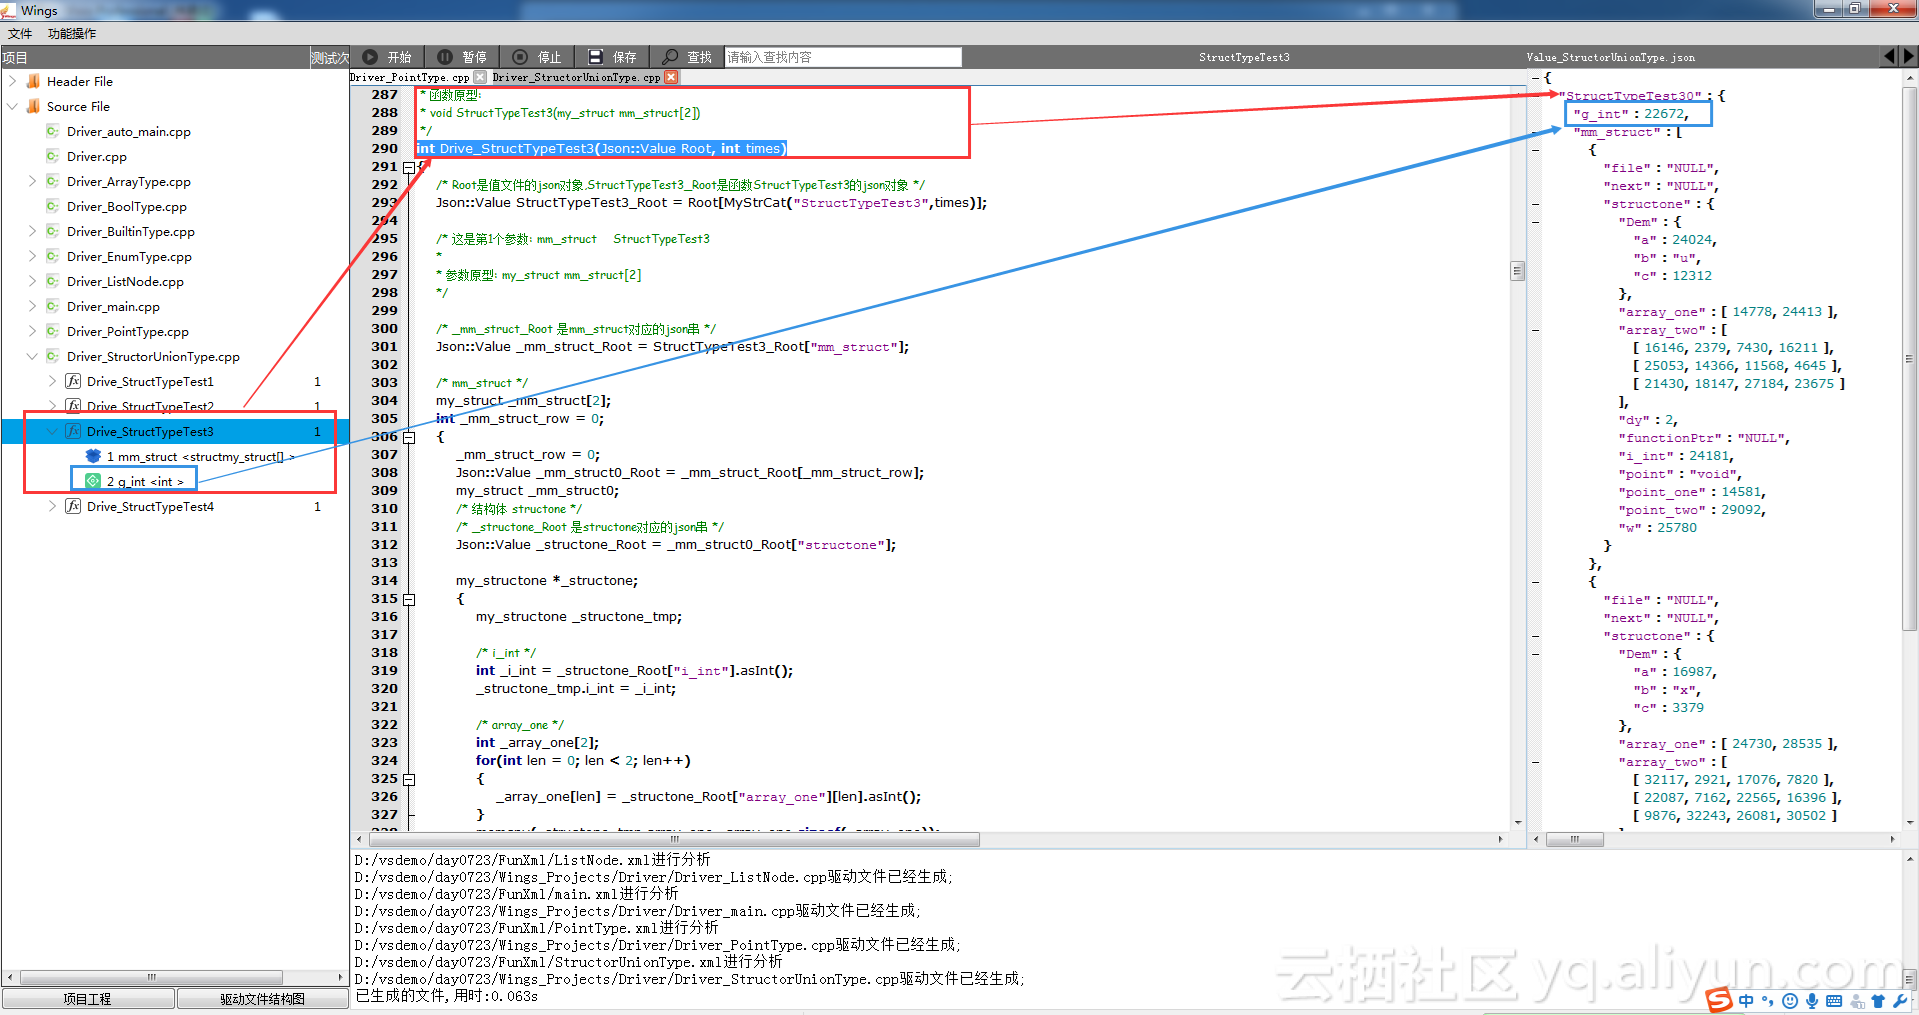Click the Sogou input method logo
The height and width of the screenshot is (1015, 1919).
click(1719, 1000)
